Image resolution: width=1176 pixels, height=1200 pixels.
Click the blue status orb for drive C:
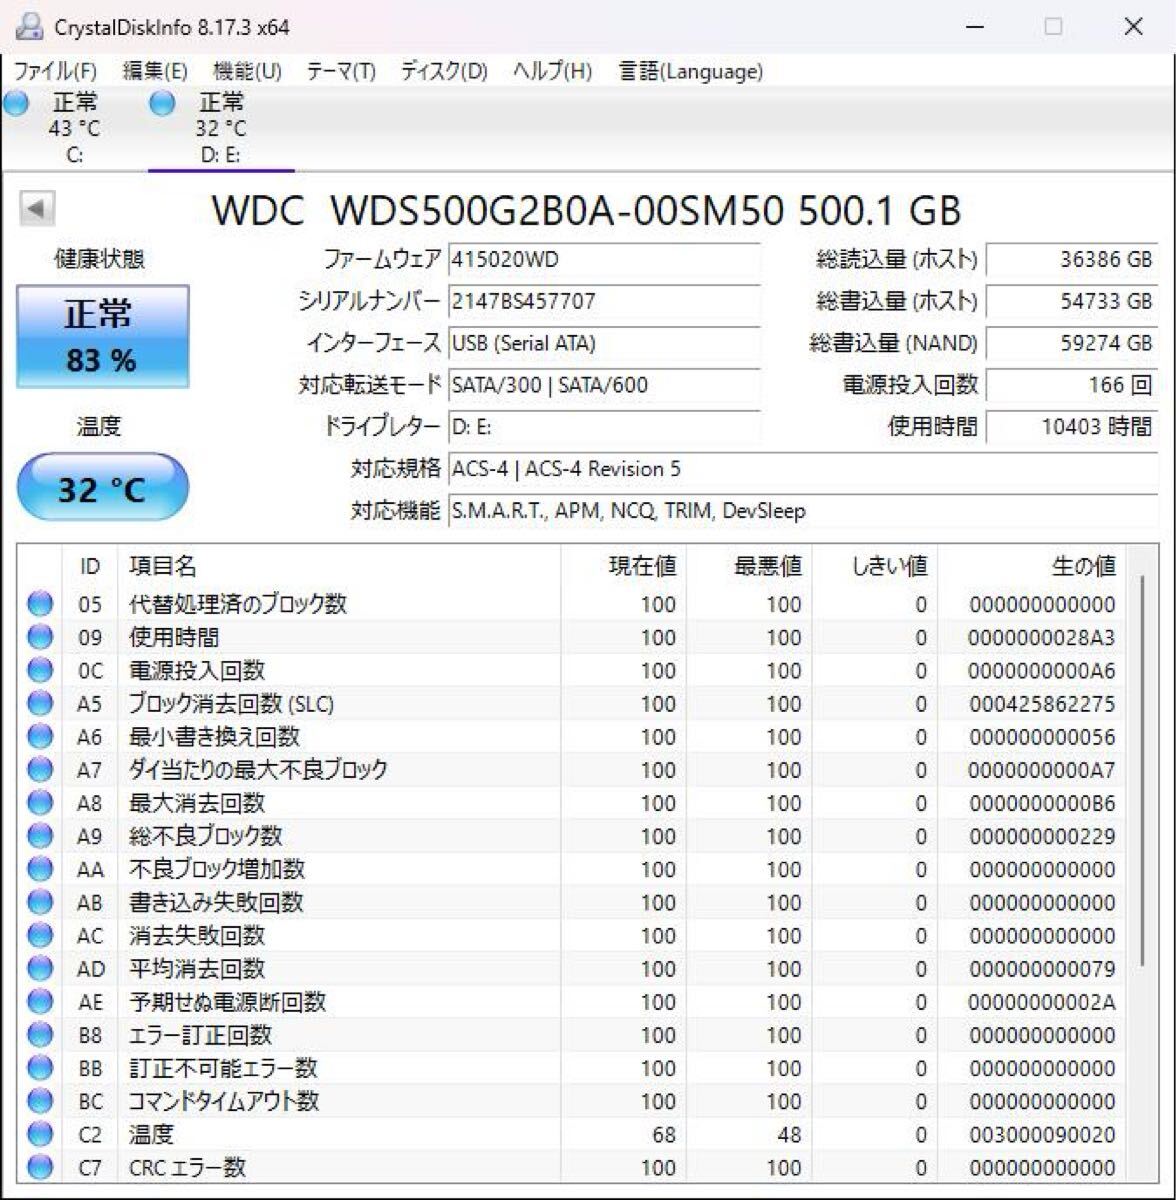pos(15,103)
